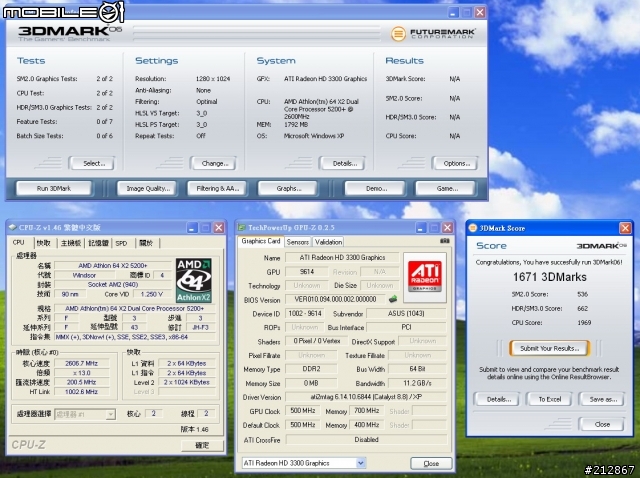
Task: Click the Windsor code name value
Action: coord(84,275)
